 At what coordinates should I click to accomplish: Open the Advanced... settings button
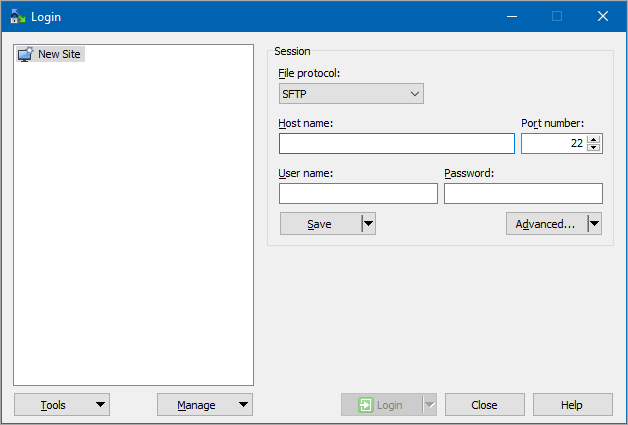point(545,224)
